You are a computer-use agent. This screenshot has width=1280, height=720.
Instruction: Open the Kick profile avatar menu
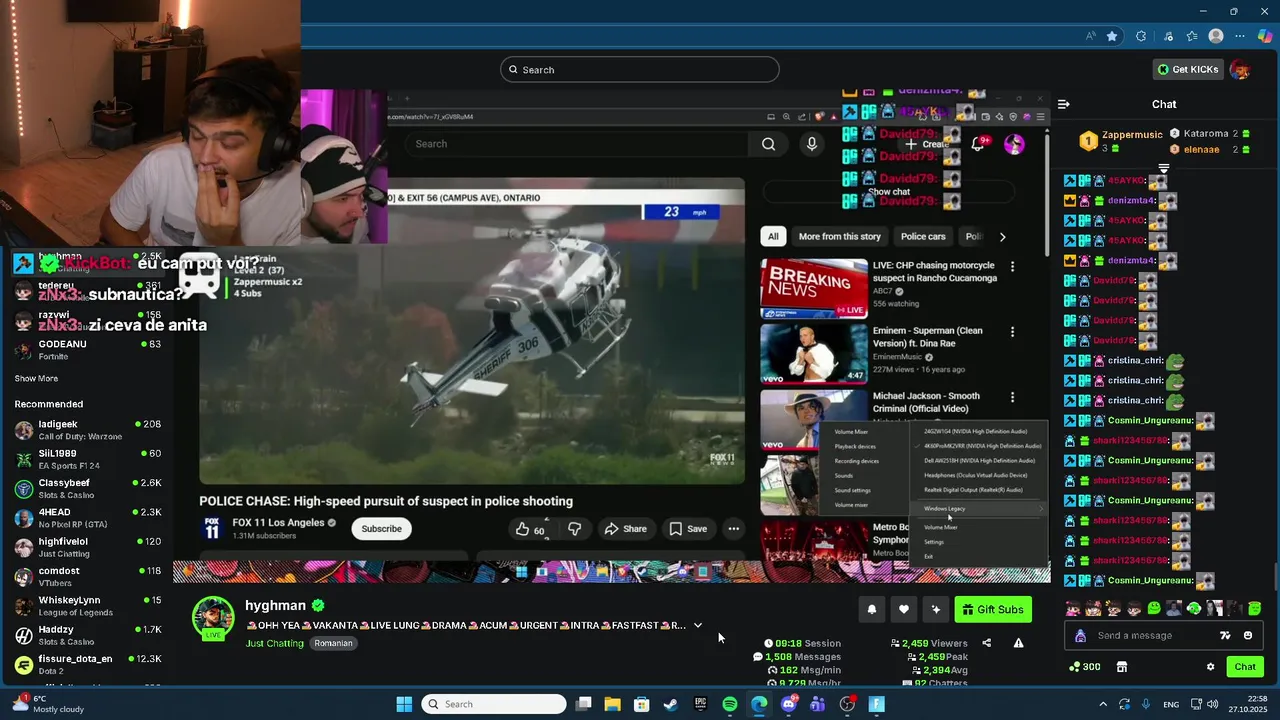(x=1240, y=70)
